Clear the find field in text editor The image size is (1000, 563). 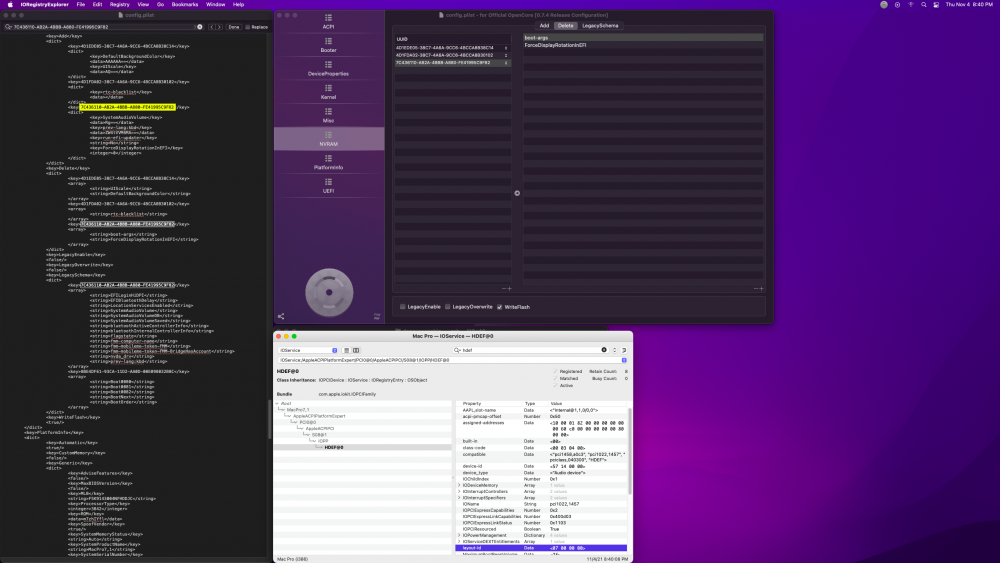(200, 27)
